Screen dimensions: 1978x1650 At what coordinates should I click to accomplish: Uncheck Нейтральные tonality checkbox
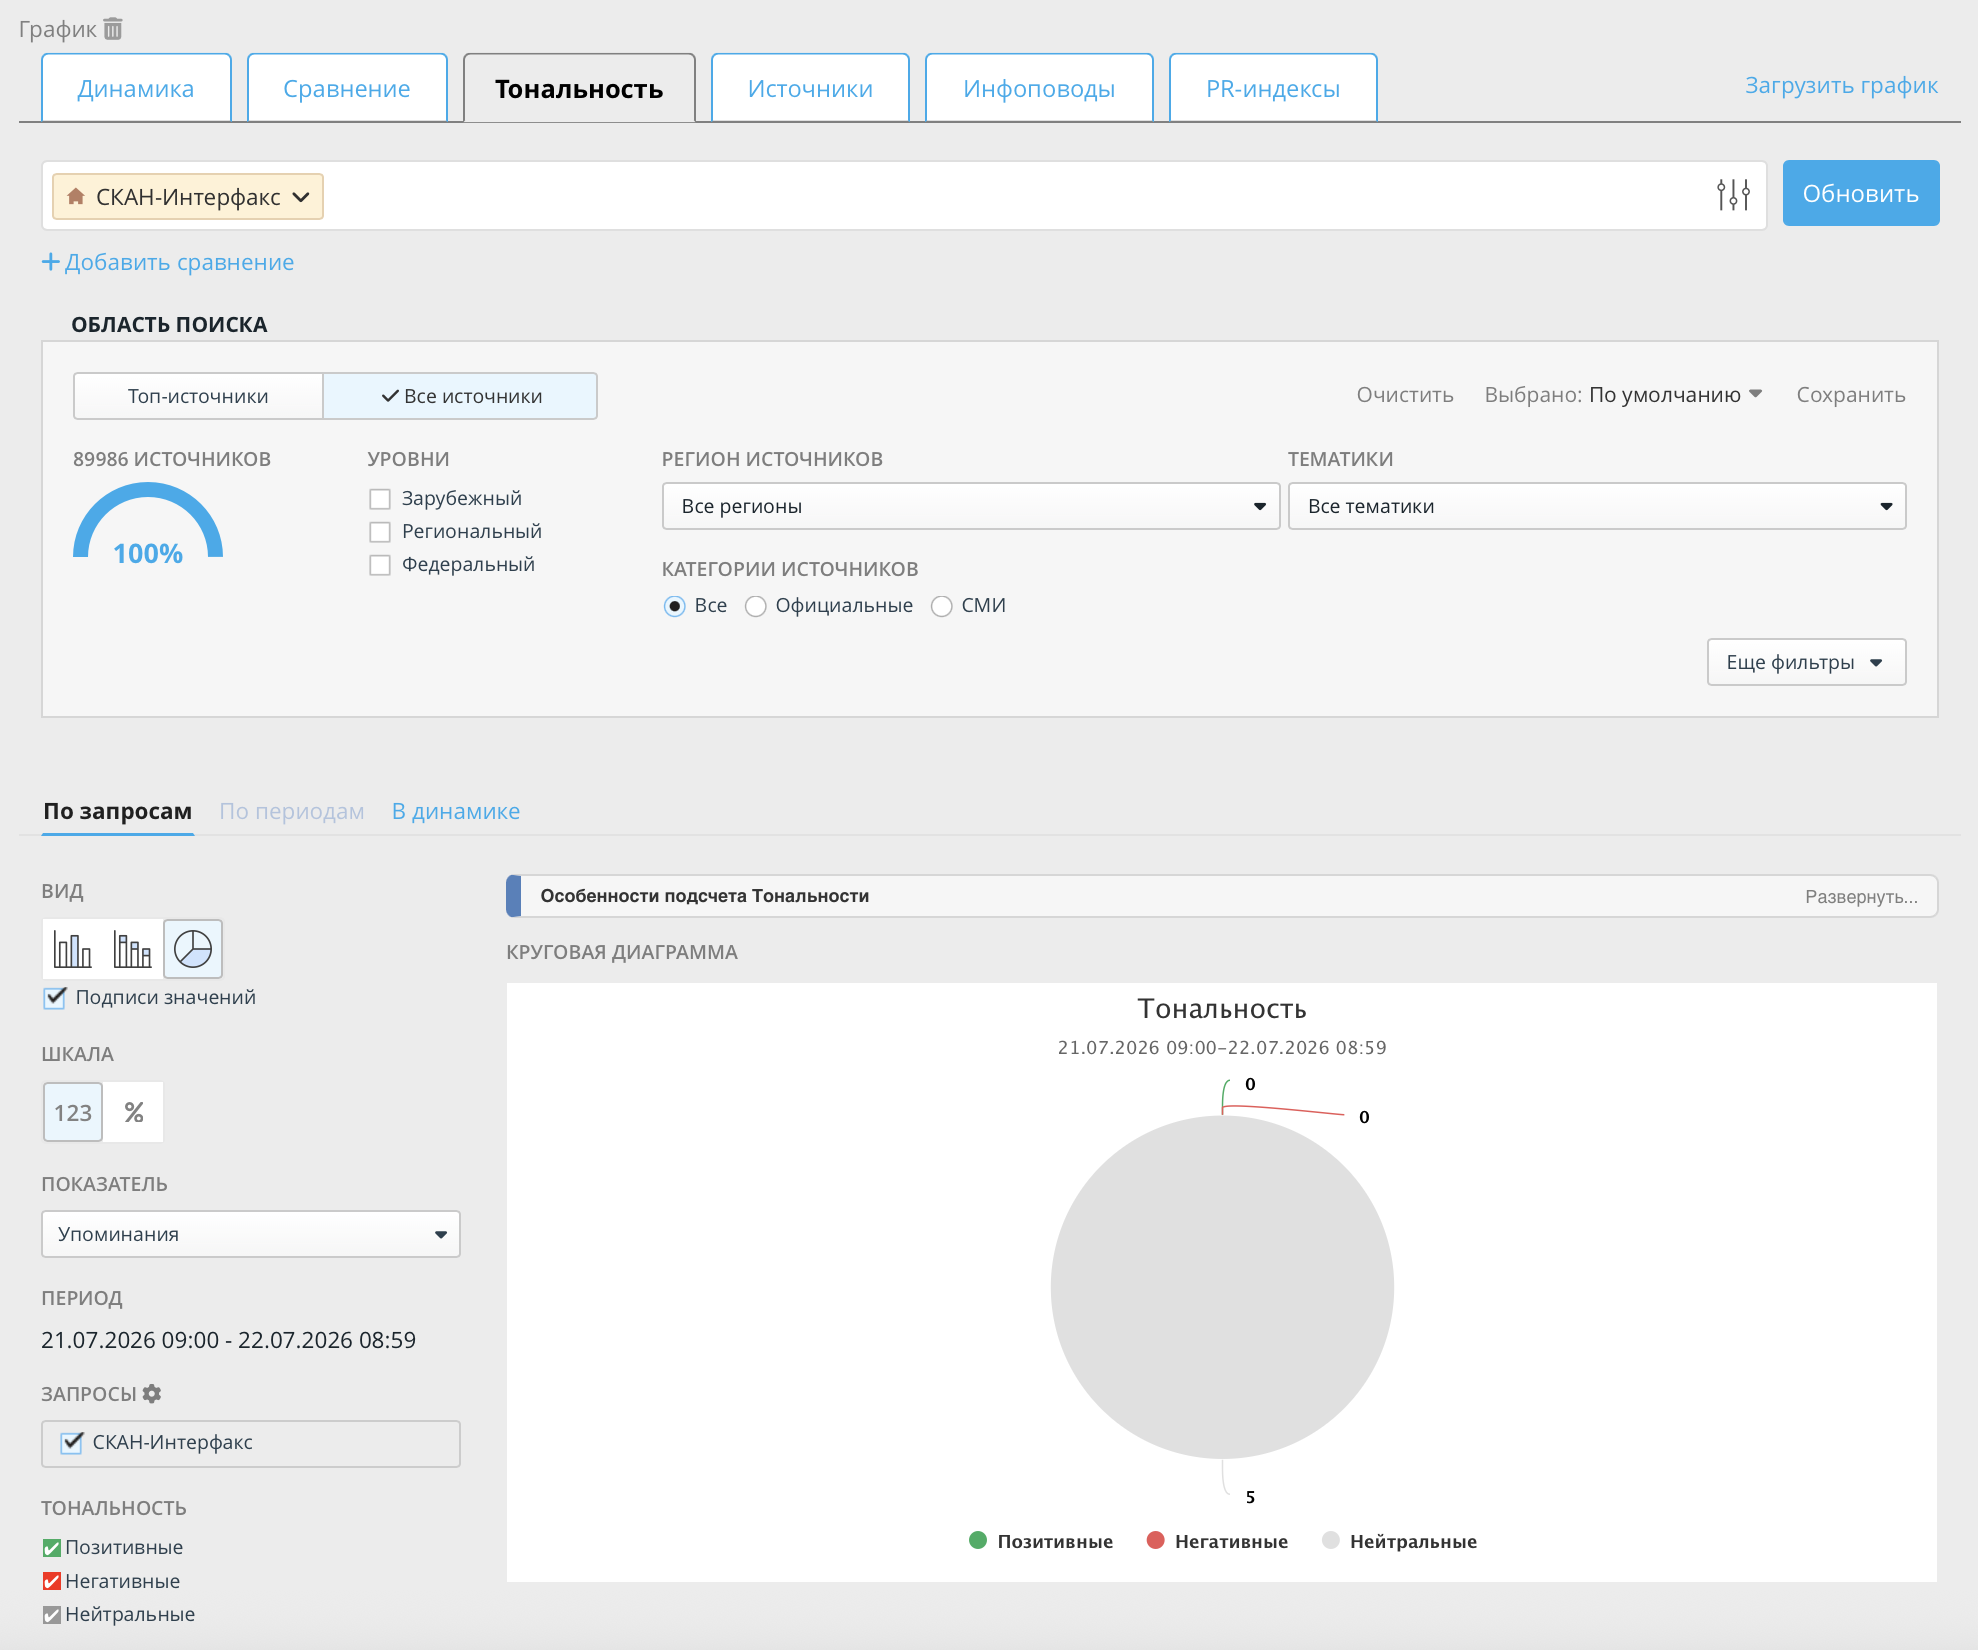point(52,1615)
